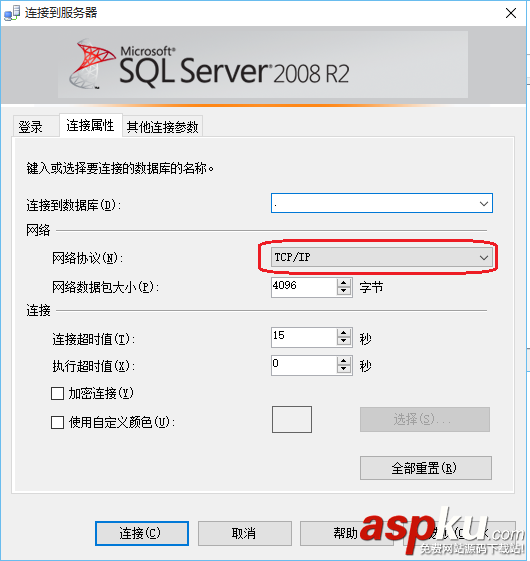Decrease the 连接超时值 with the down arrow
The width and height of the screenshot is (530, 561).
344,341
